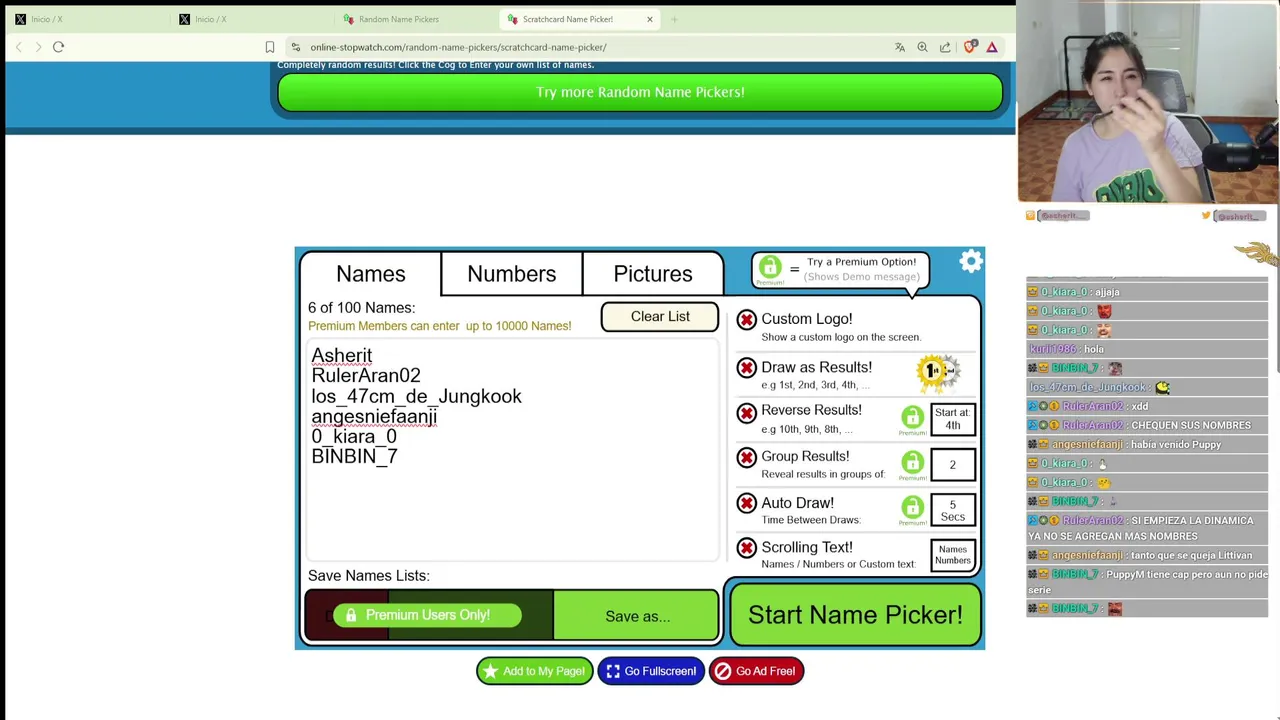Go back in browser history

18,47
